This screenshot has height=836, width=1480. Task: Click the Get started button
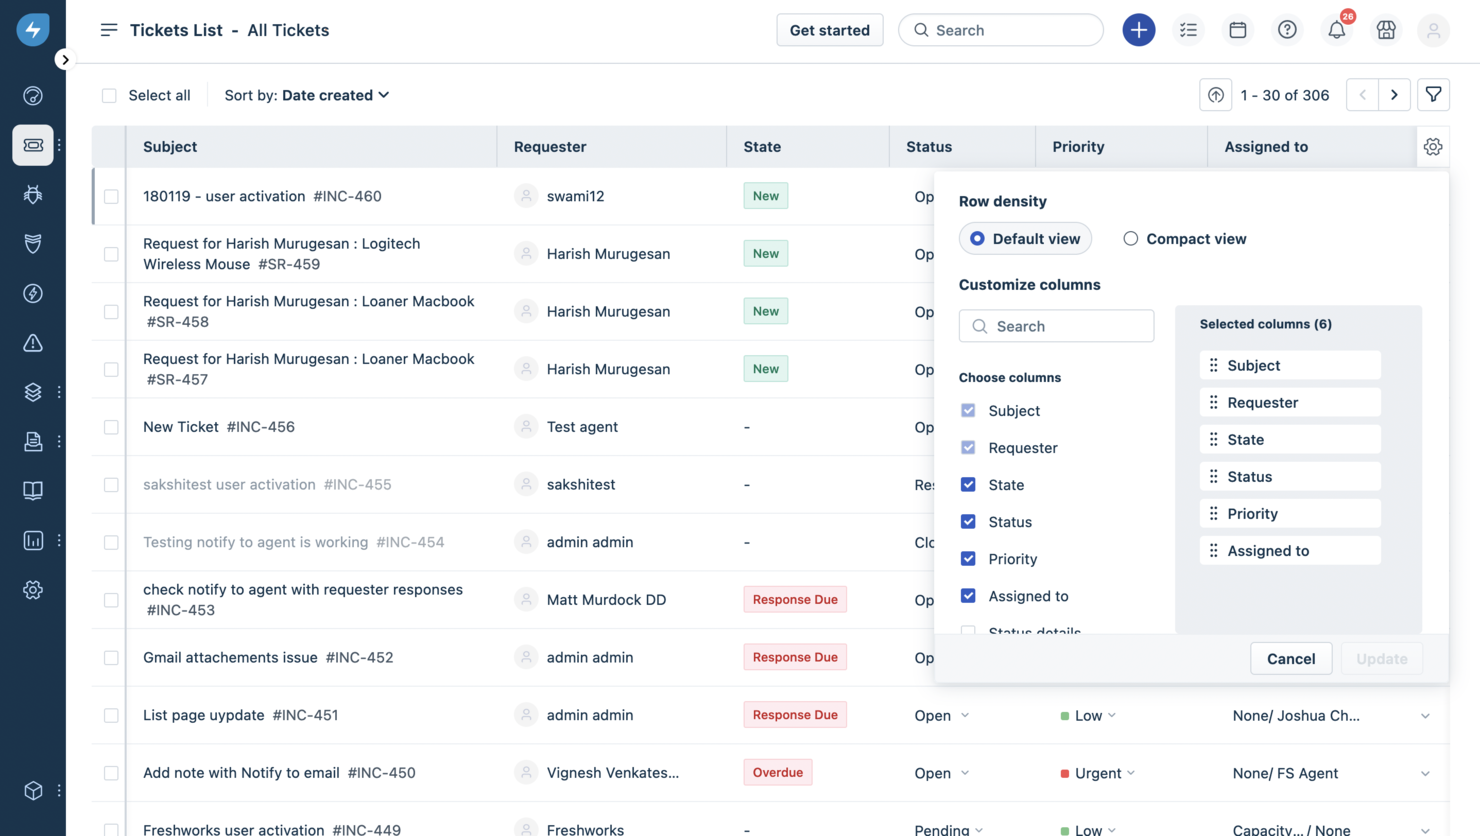tap(829, 30)
